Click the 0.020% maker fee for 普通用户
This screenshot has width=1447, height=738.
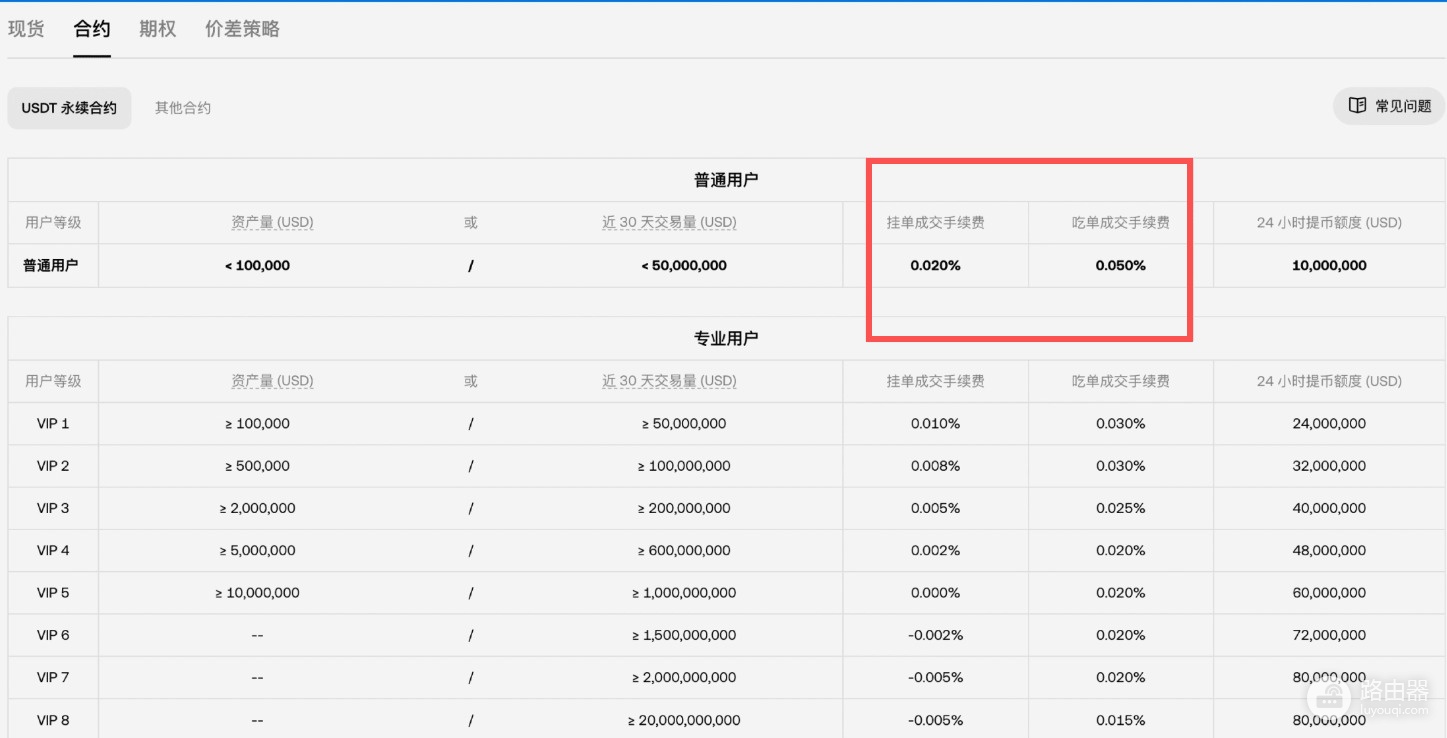click(936, 266)
